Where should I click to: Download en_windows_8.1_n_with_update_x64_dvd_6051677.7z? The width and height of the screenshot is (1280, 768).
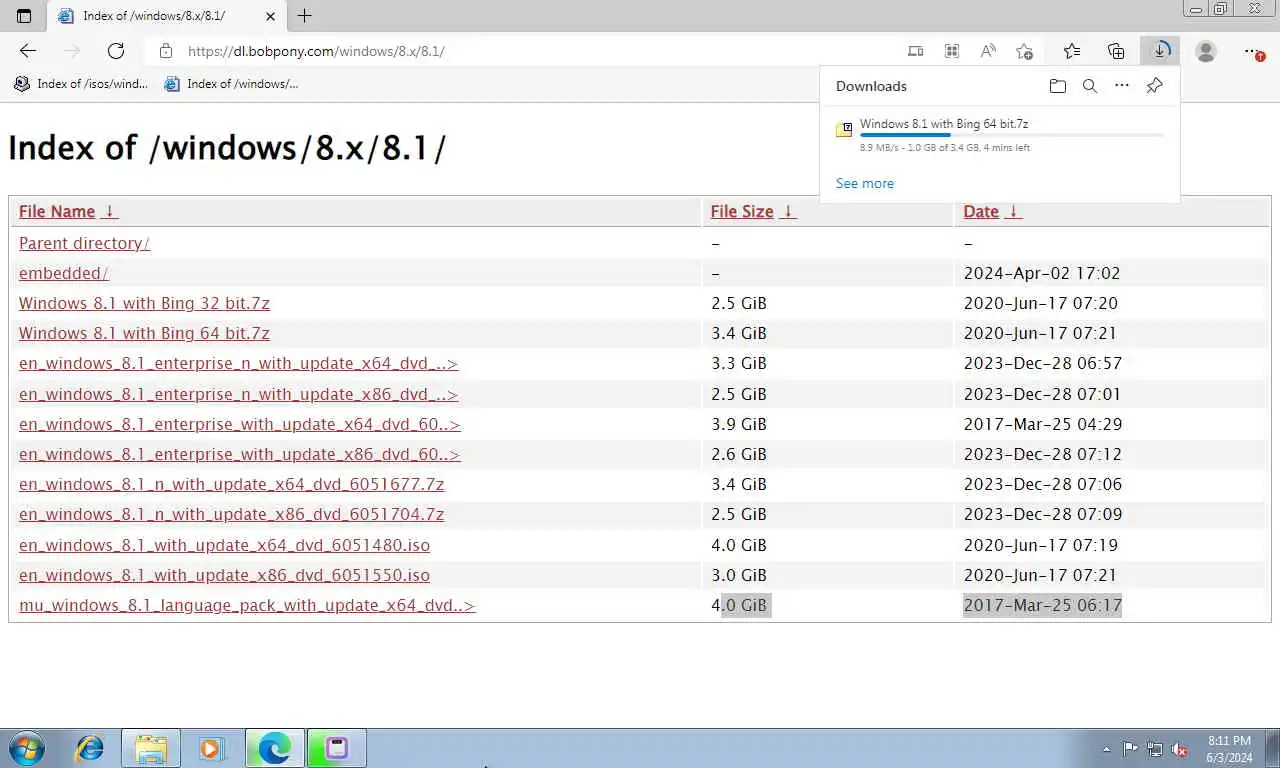point(231,484)
